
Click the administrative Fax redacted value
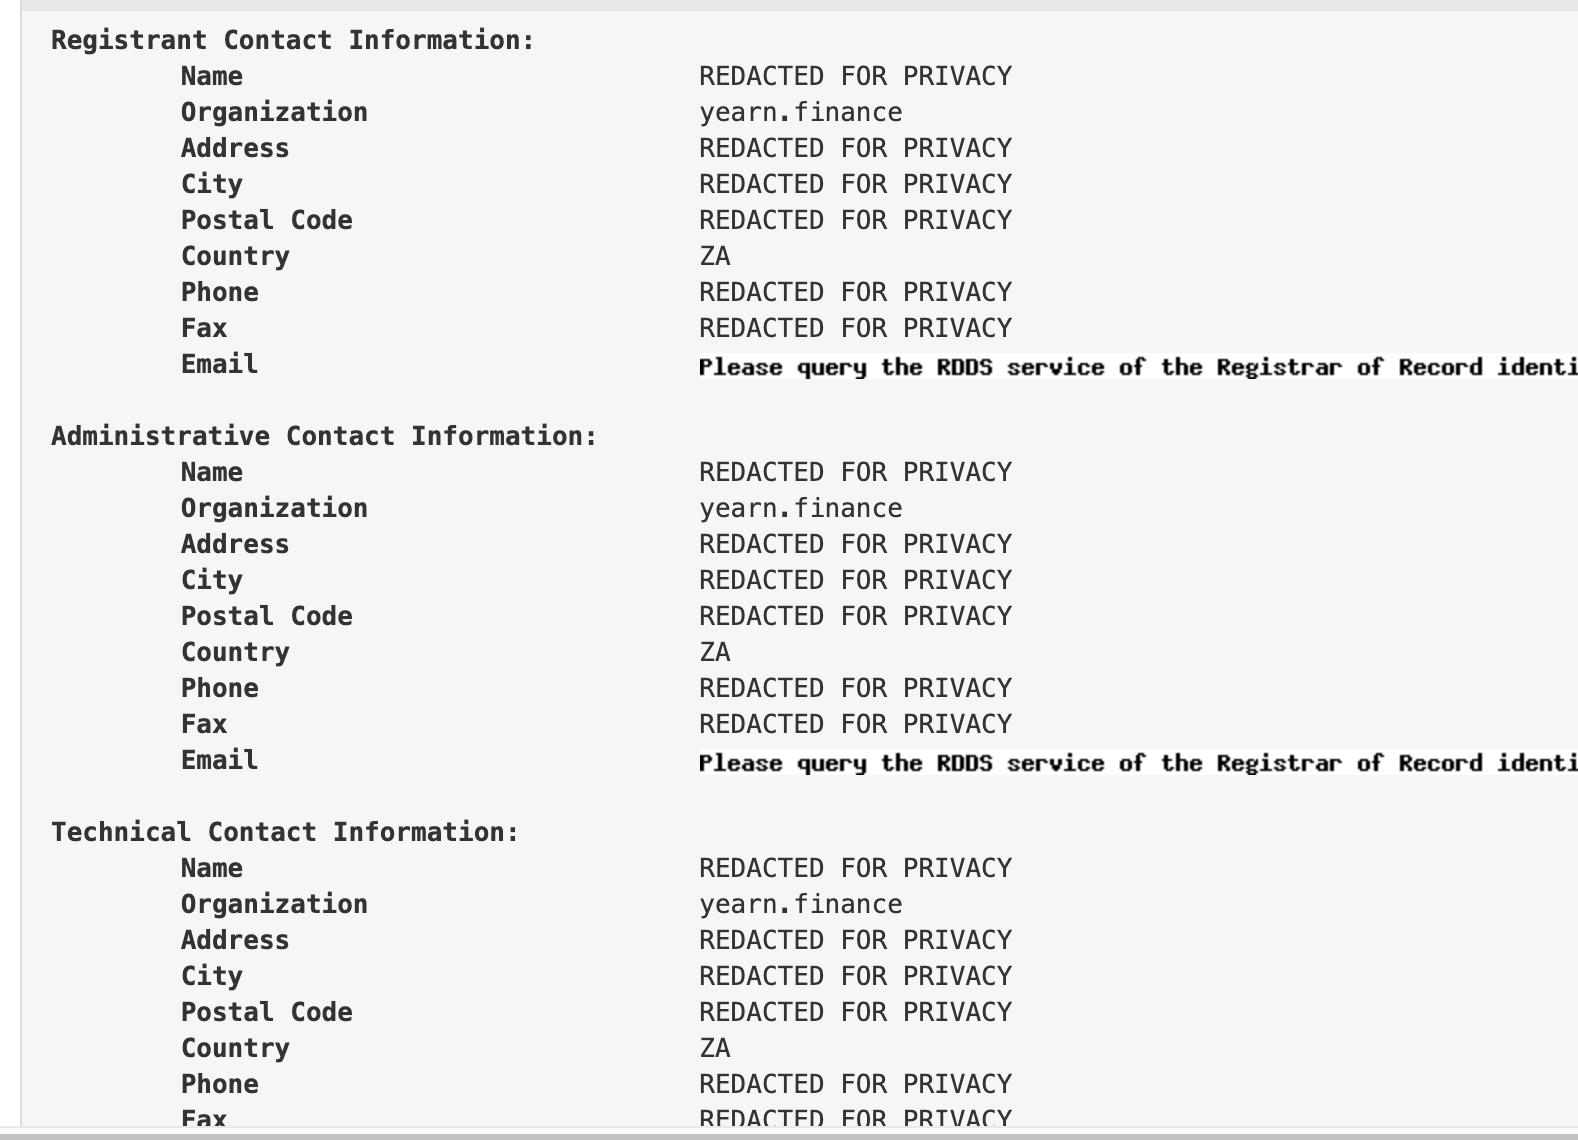(855, 724)
